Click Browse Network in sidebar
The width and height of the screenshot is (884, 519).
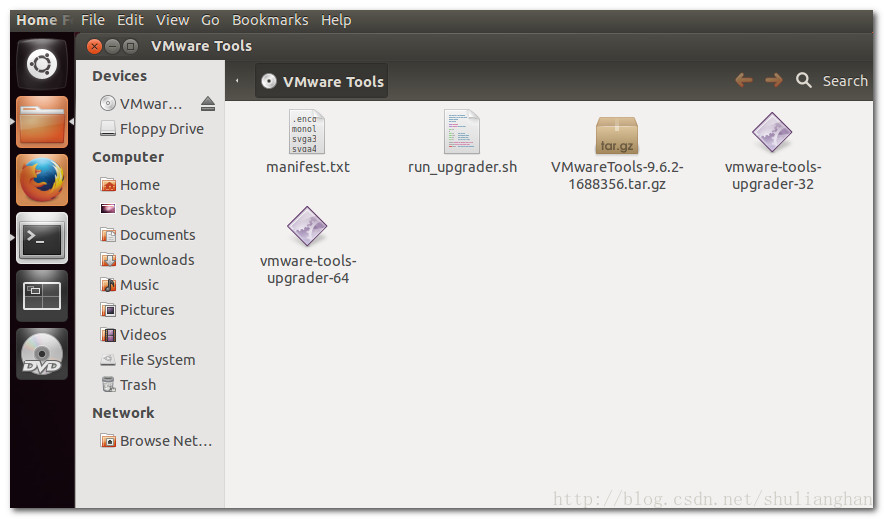(156, 441)
